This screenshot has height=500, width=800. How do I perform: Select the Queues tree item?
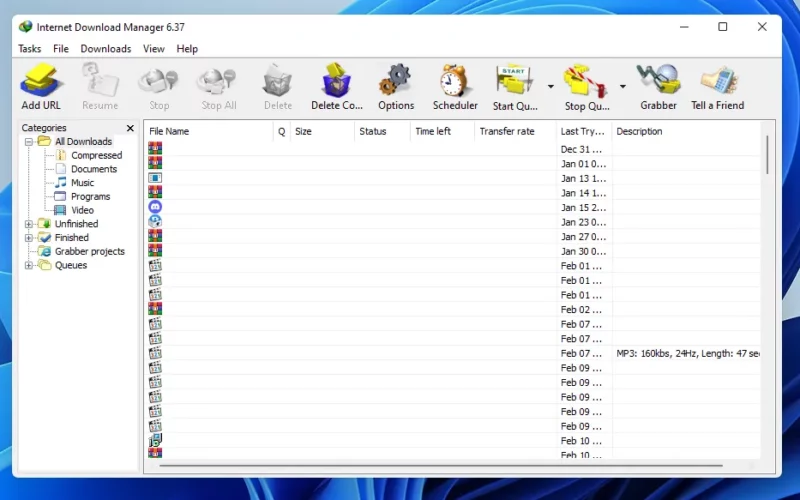(x=71, y=265)
